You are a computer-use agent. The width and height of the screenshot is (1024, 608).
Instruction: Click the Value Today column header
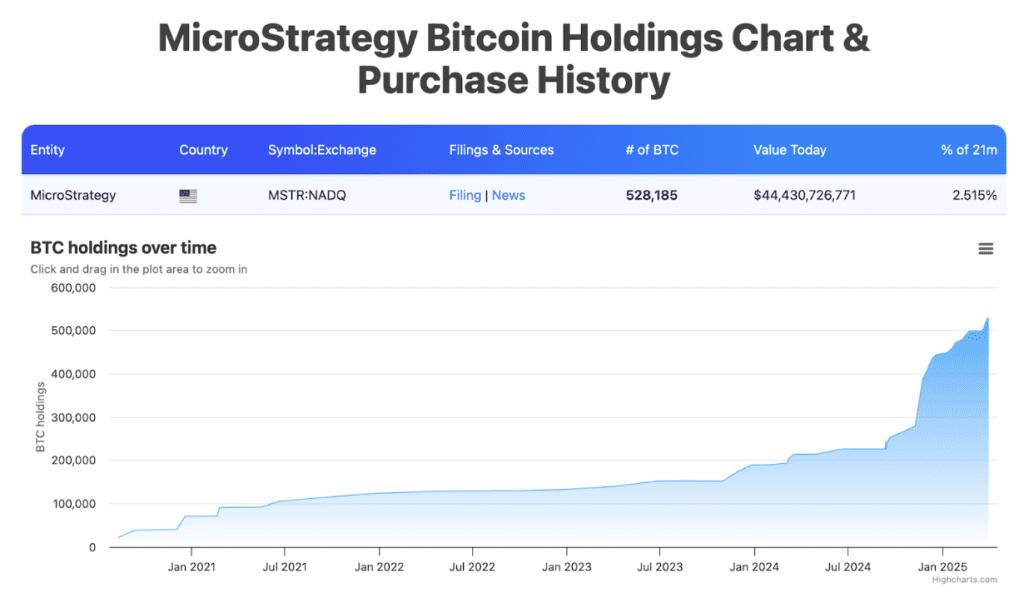coord(790,150)
